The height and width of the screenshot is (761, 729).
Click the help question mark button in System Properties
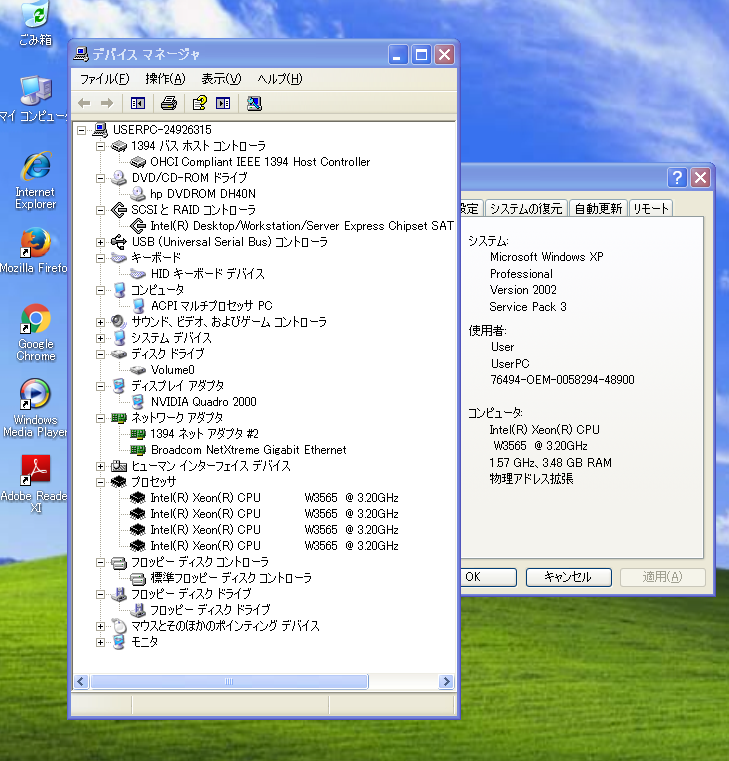click(677, 178)
